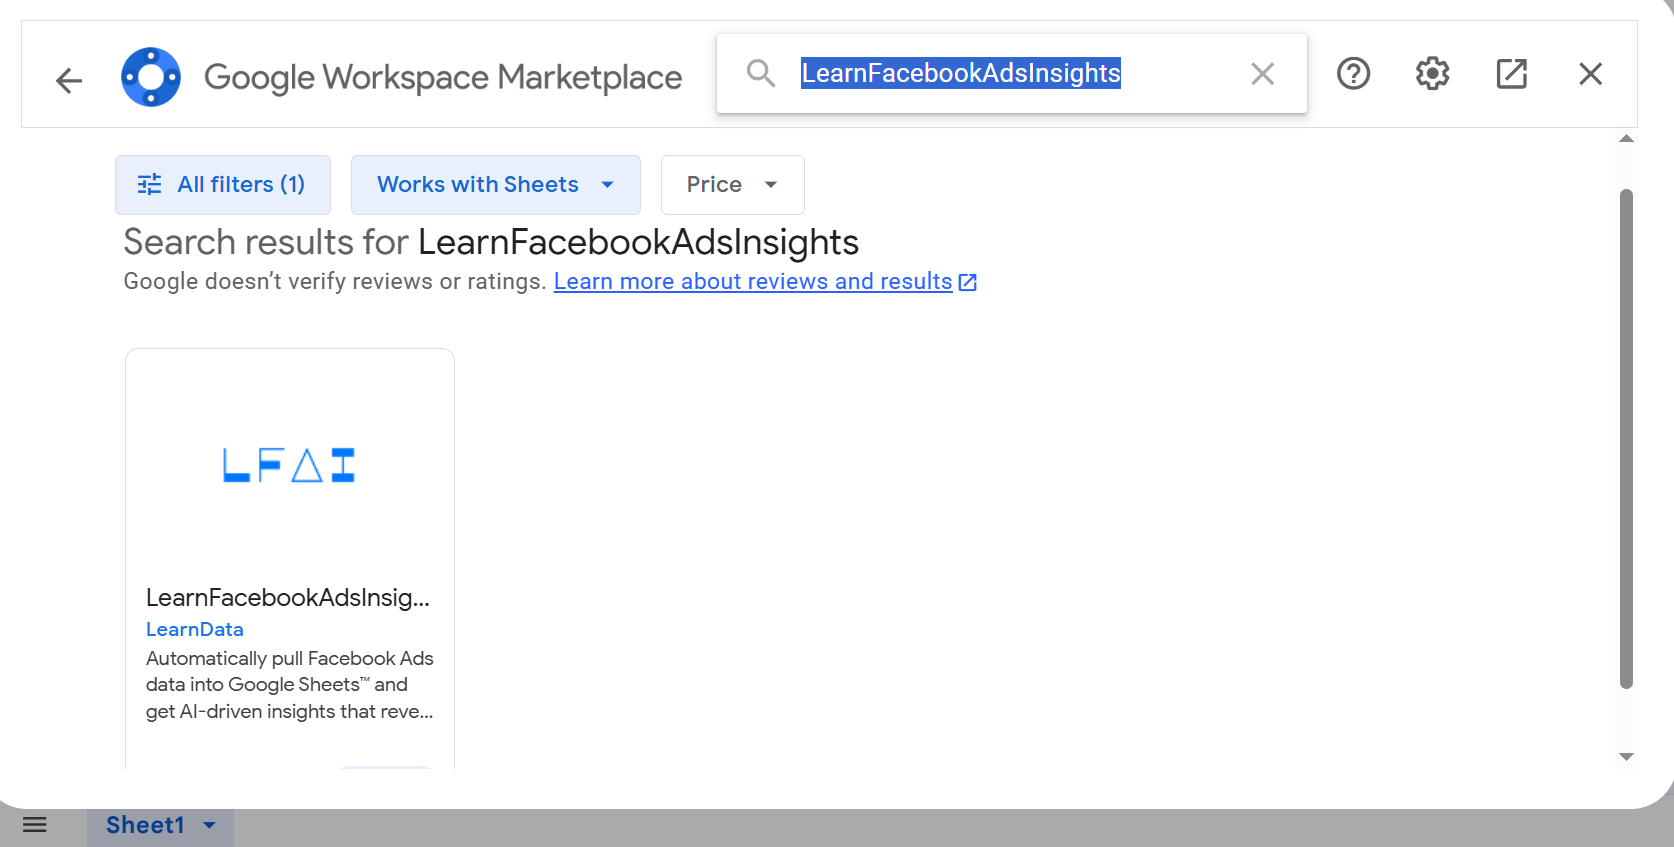1674x847 pixels.
Task: Expand the Price filter dropdown
Action: 733,185
